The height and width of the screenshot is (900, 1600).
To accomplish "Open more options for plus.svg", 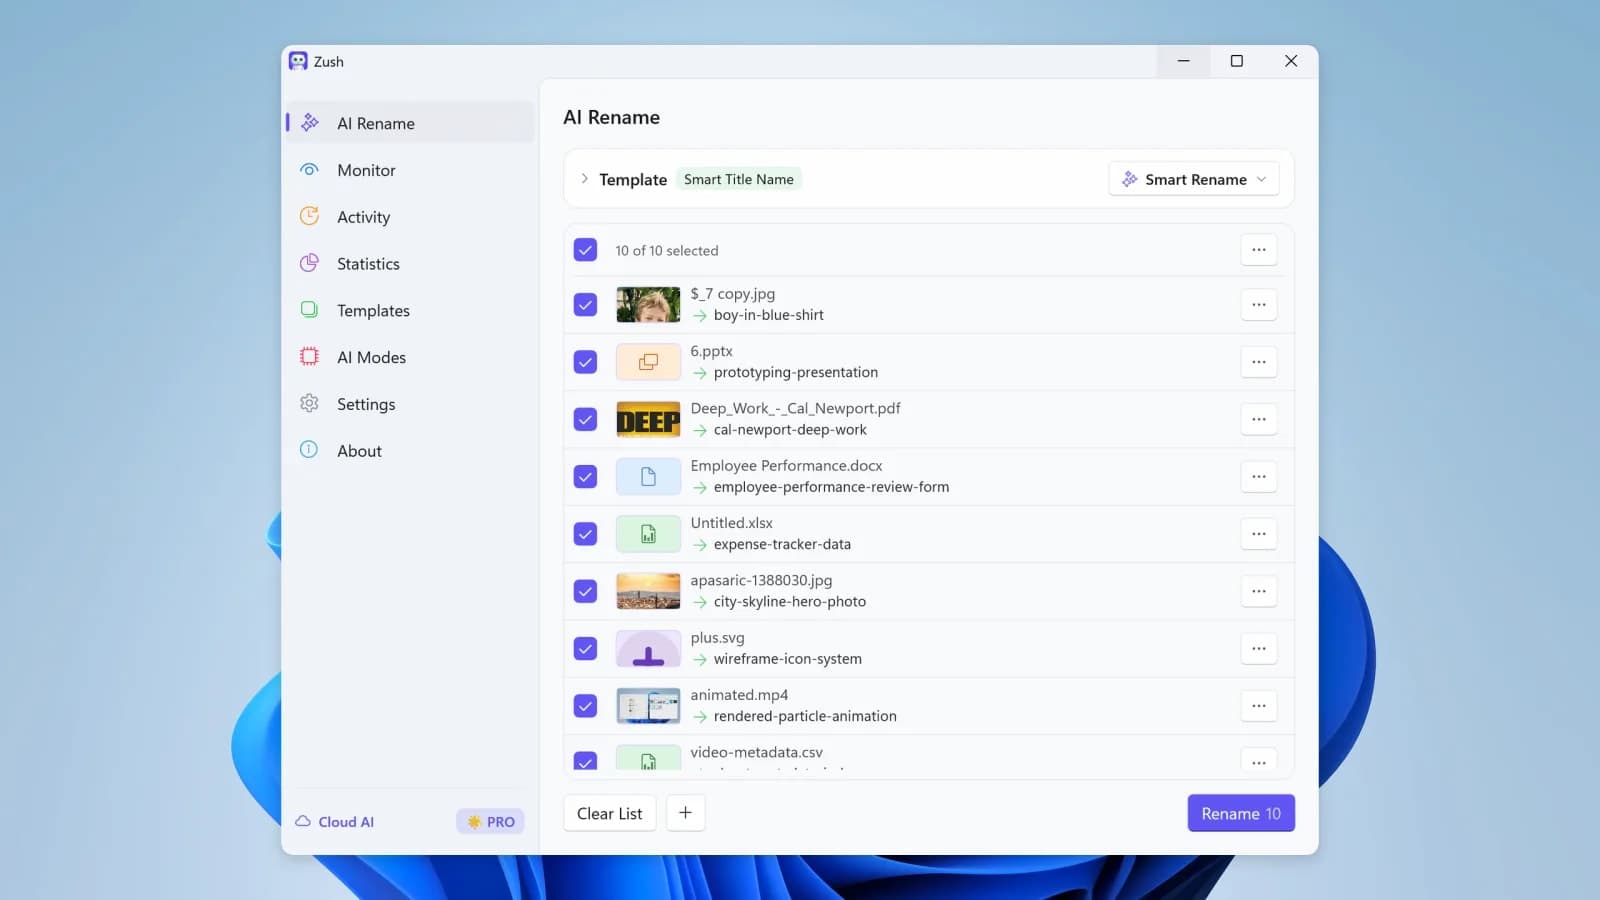I will (x=1259, y=648).
